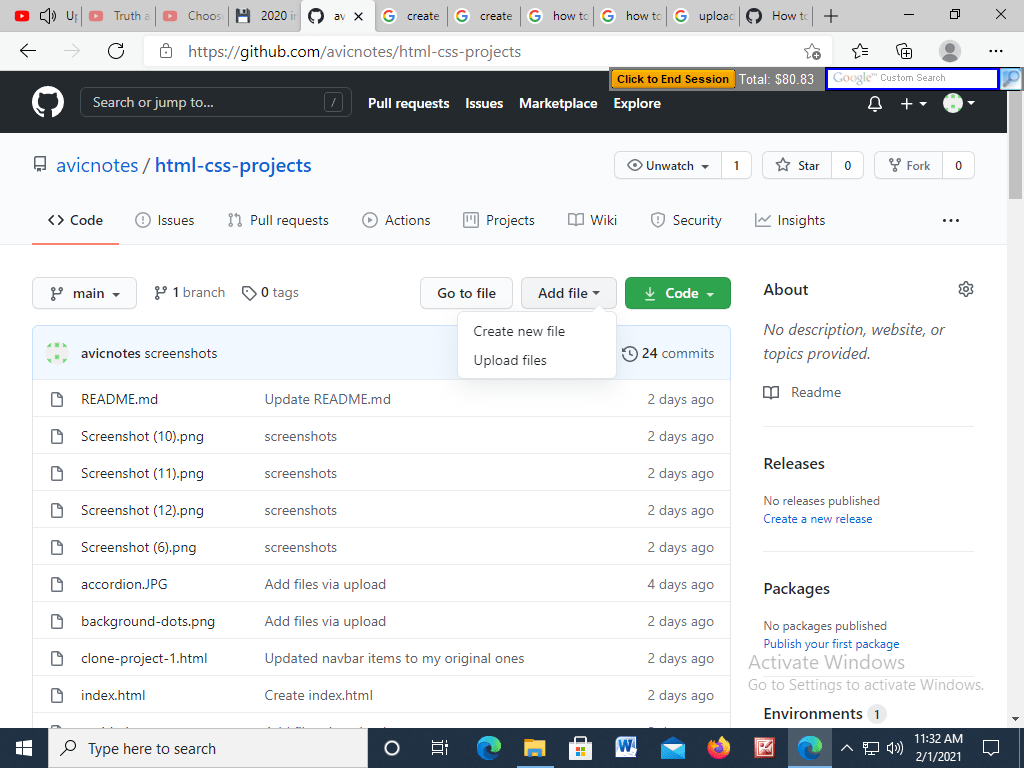Open the README.md file link

tap(120, 399)
